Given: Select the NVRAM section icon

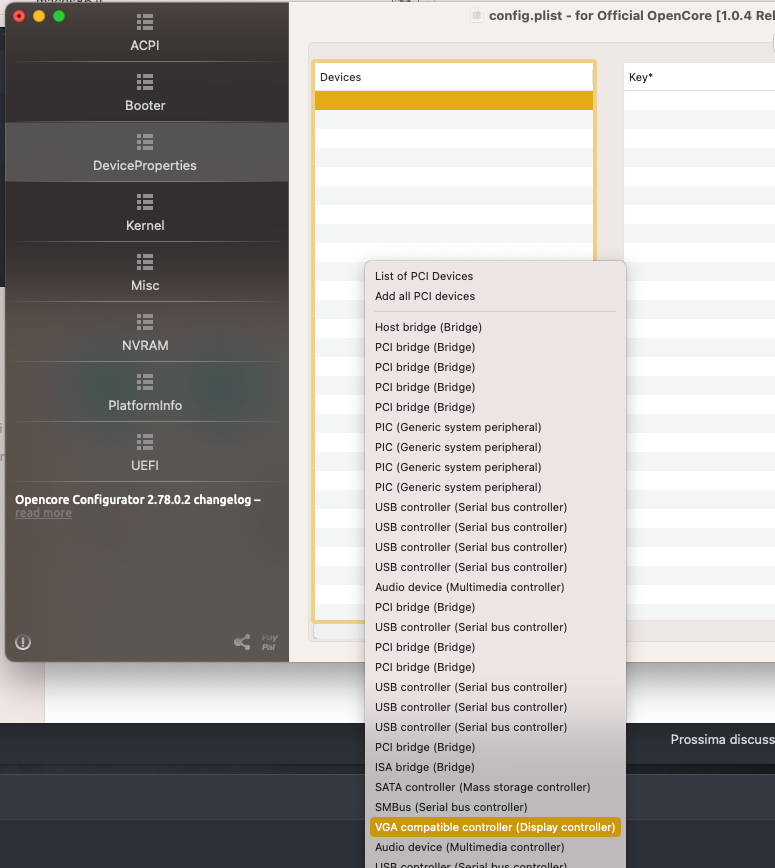Looking at the screenshot, I should (x=145, y=322).
